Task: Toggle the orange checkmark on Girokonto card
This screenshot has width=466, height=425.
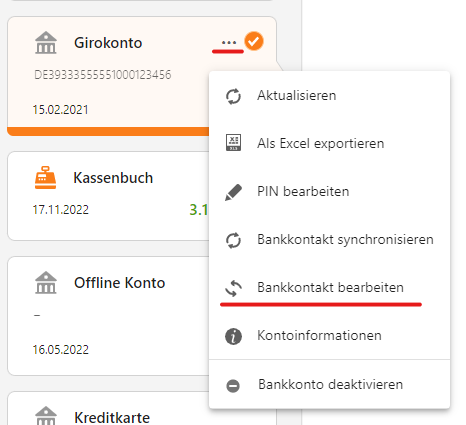Action: tap(254, 41)
